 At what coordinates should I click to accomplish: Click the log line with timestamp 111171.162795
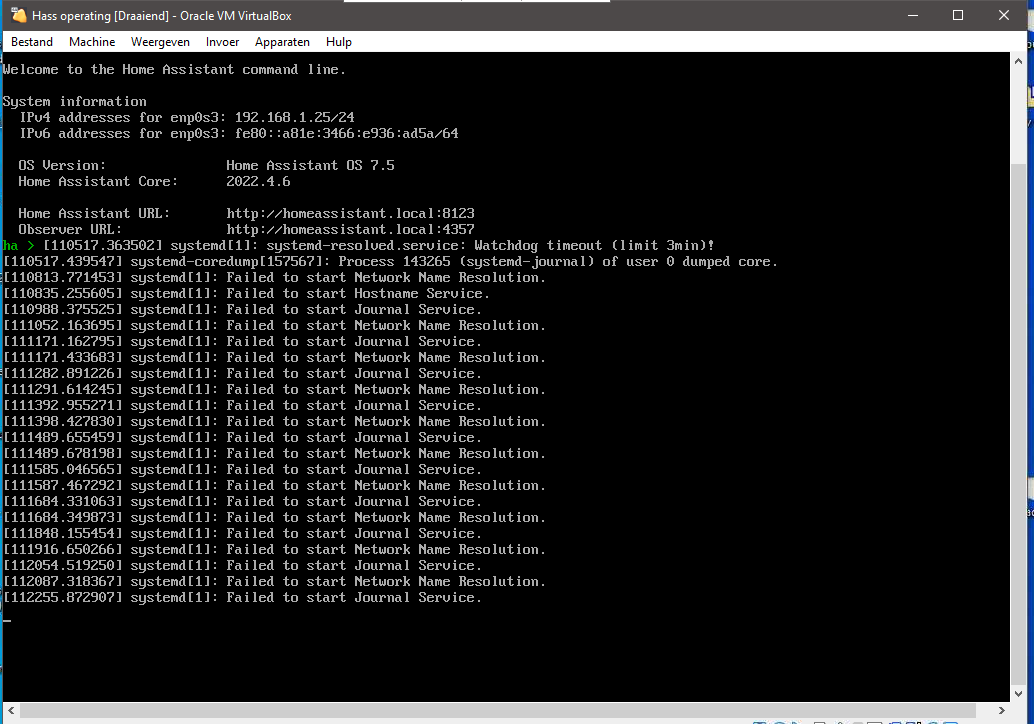[242, 342]
